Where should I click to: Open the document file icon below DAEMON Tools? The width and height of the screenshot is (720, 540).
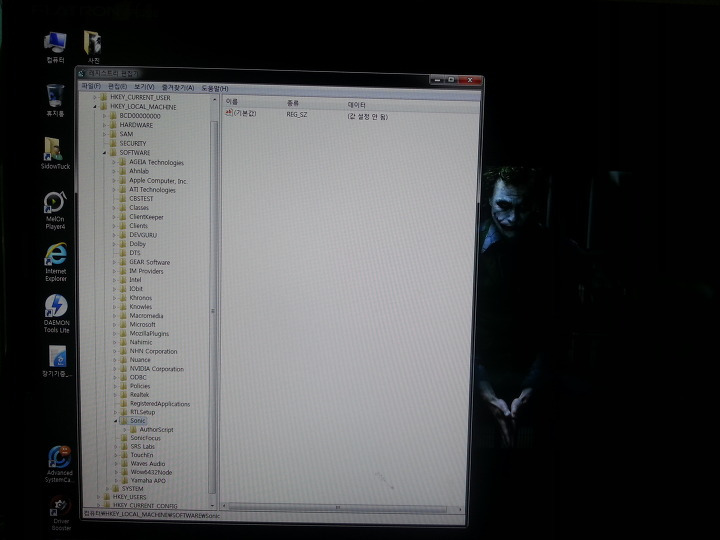click(57, 361)
